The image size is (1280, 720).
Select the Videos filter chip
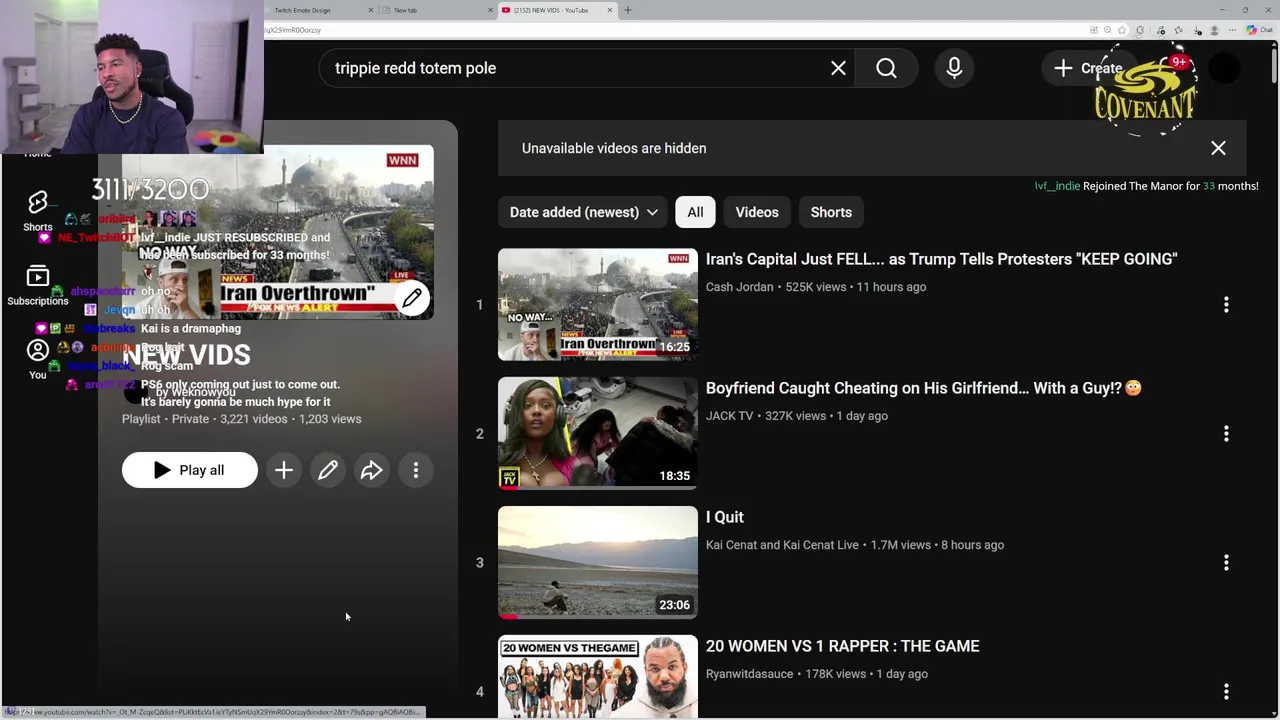[757, 212]
